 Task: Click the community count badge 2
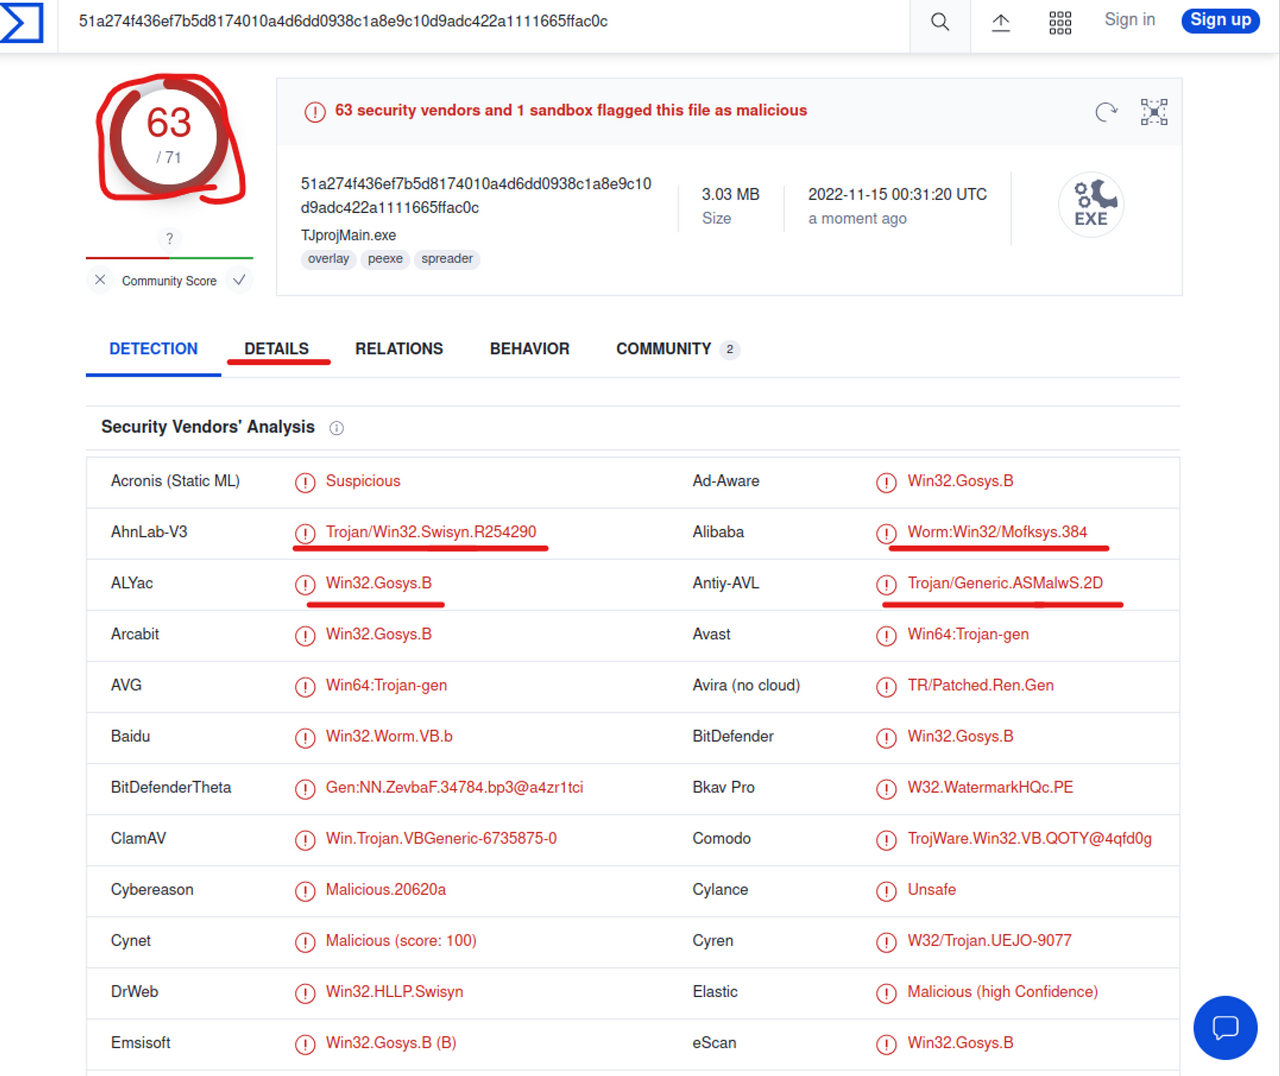[730, 349]
